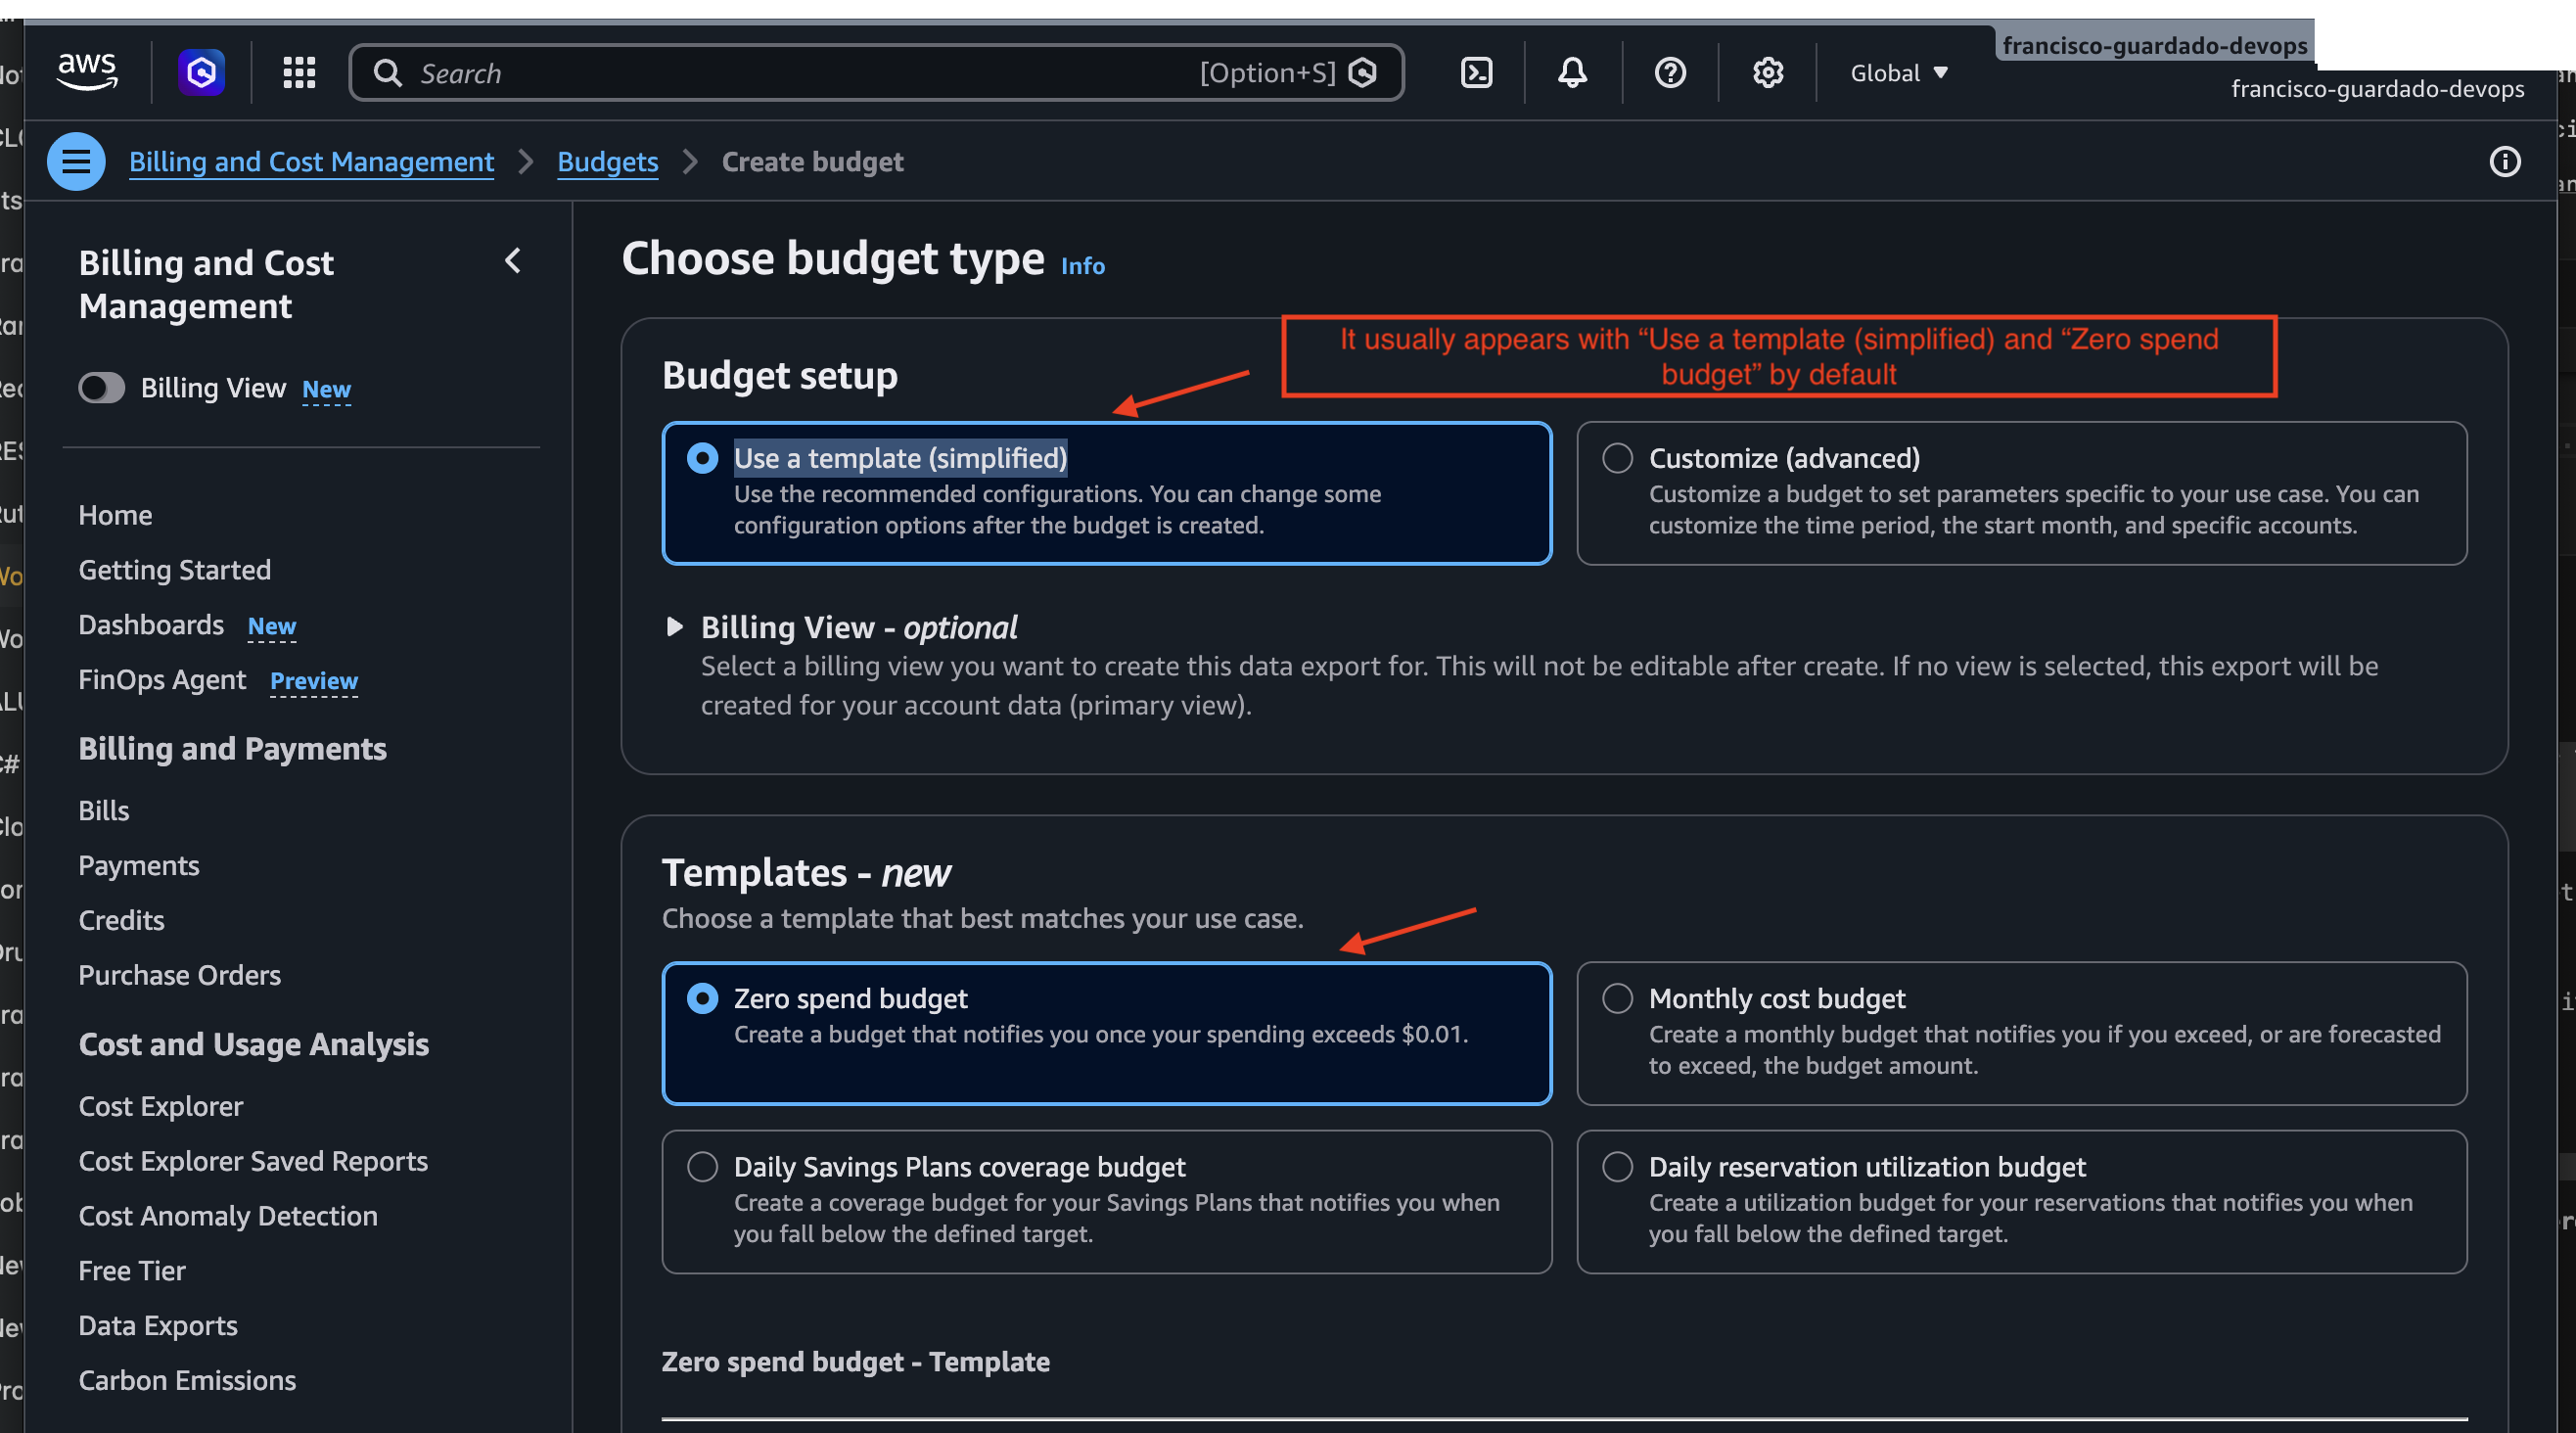Open Data Exports
This screenshot has width=2576, height=1433.
tap(158, 1326)
